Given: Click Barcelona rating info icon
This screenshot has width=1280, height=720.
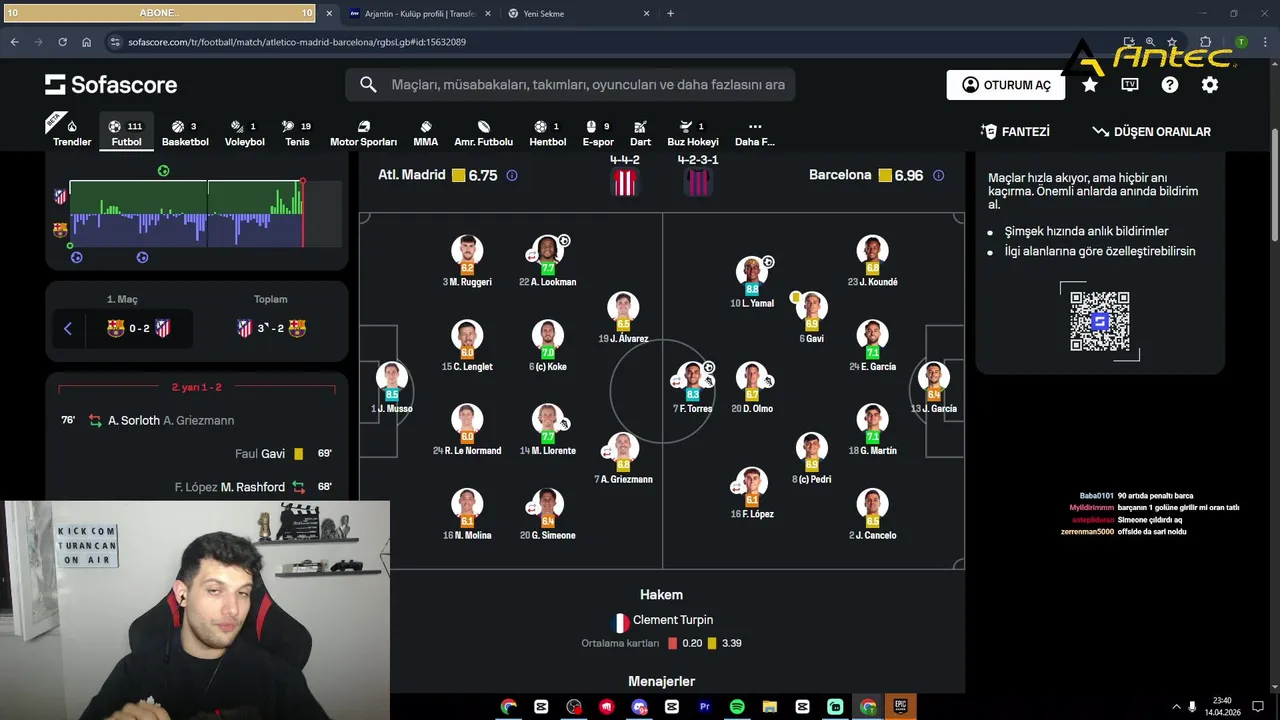Looking at the screenshot, I should pyautogui.click(x=938, y=175).
